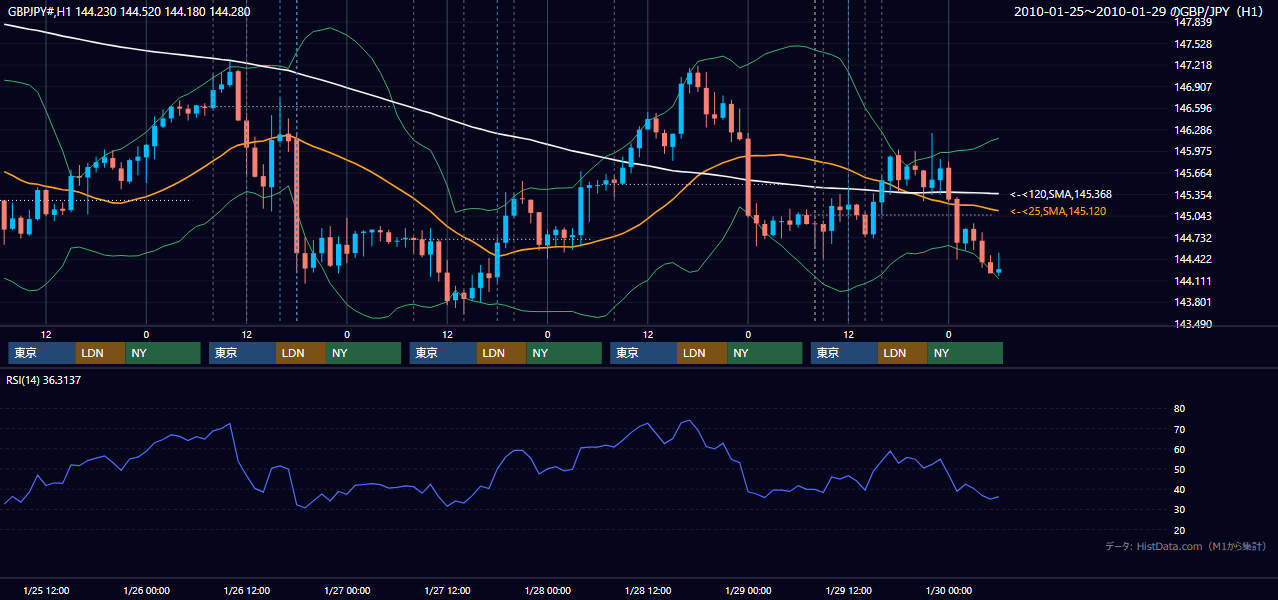Select the NY session block above 1/29 00:00
Image resolution: width=1278 pixels, height=600 pixels.
pos(765,353)
